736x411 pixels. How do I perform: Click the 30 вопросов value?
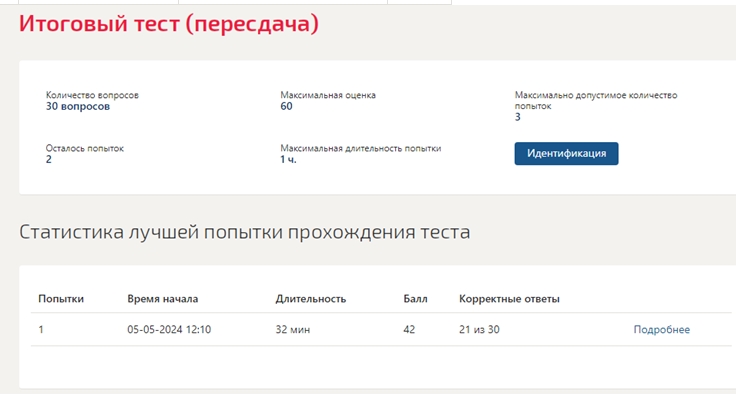click(x=78, y=107)
